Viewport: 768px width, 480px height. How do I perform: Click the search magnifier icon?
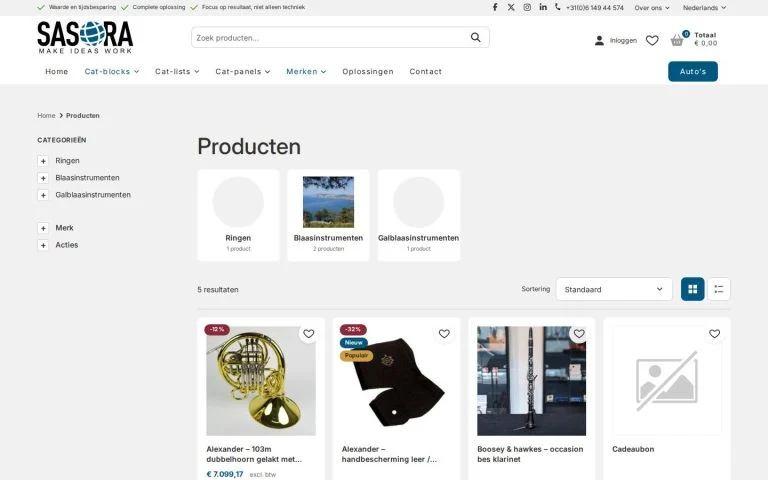click(476, 37)
